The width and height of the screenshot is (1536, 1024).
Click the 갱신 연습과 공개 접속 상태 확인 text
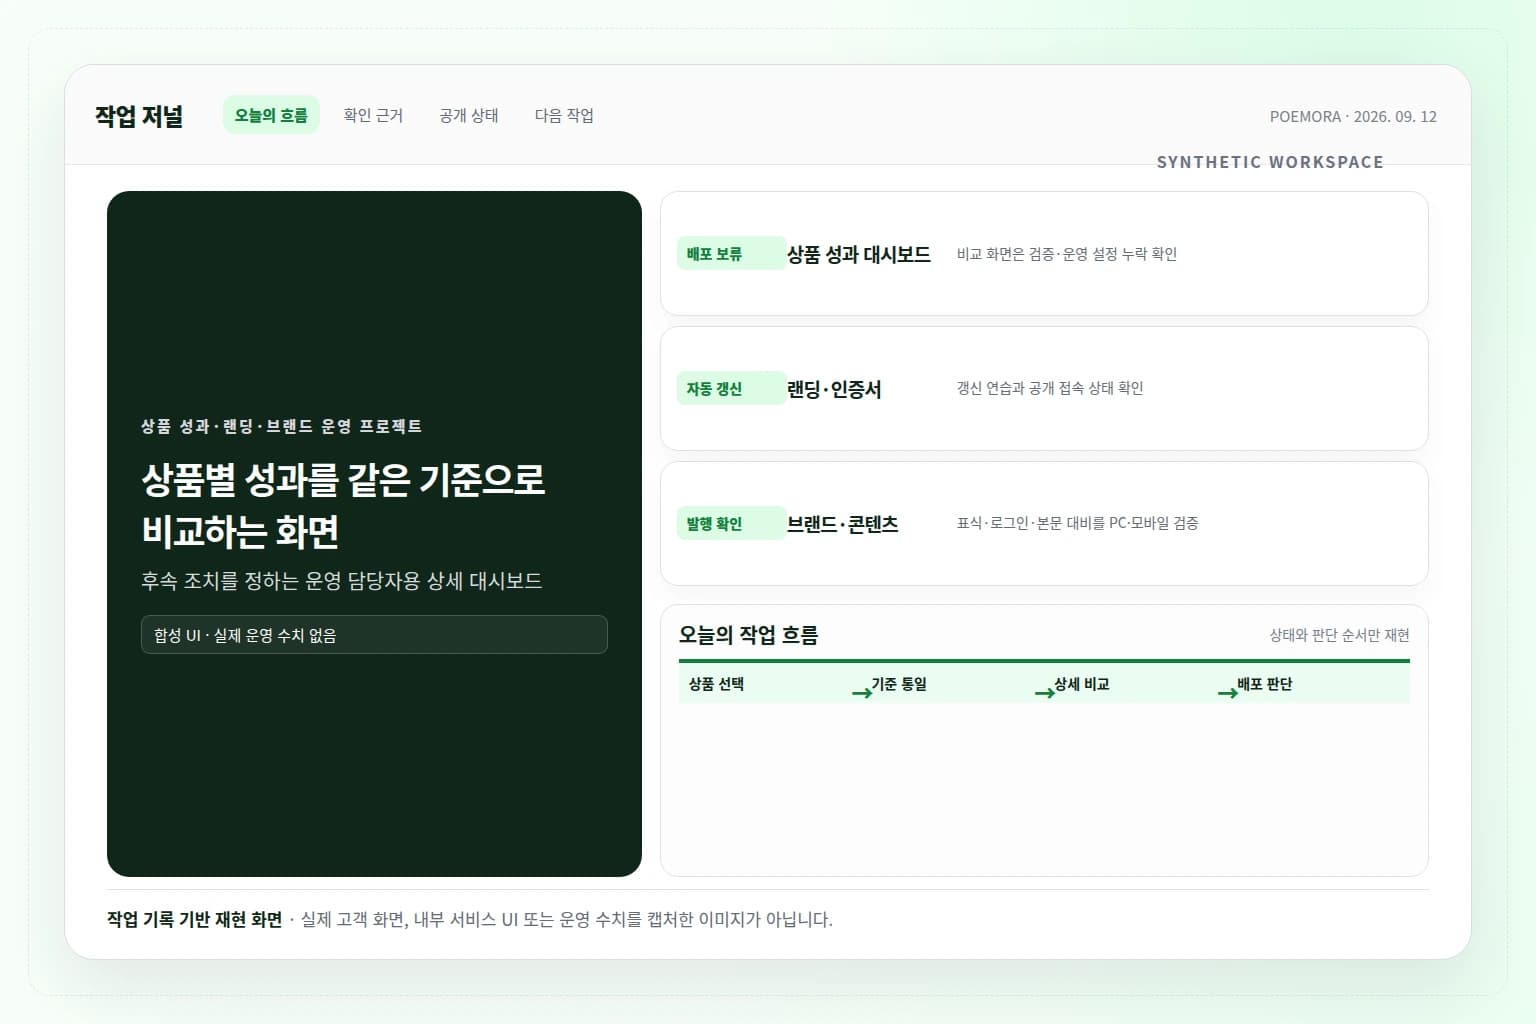1050,388
